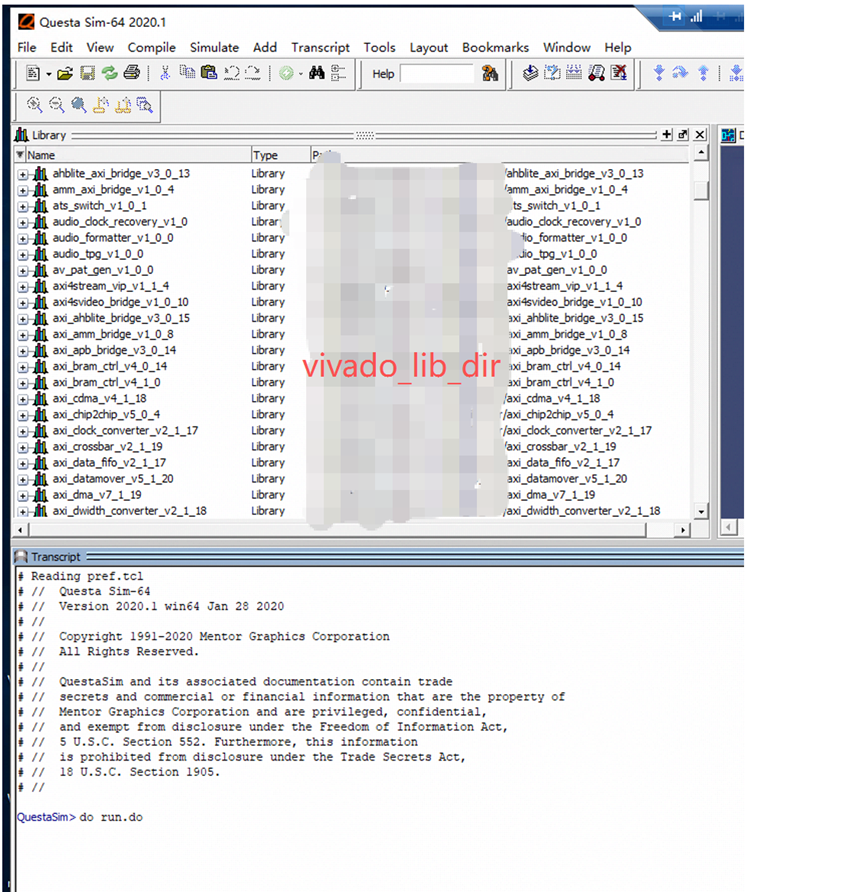This screenshot has width=865, height=892.
Task: Click the Transcript panel title
Action: pos(55,557)
